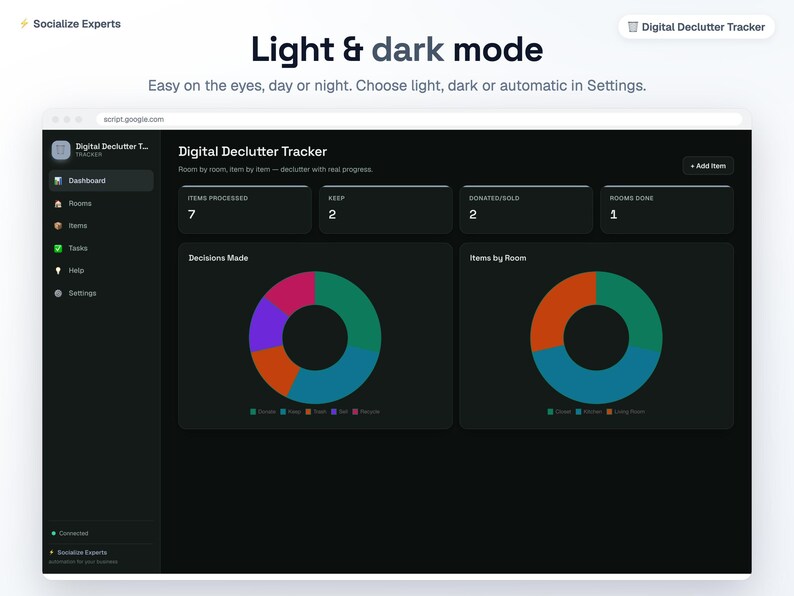Screen dimensions: 794x596
Task: Click the "Items by Room" chart title
Action: click(498, 258)
